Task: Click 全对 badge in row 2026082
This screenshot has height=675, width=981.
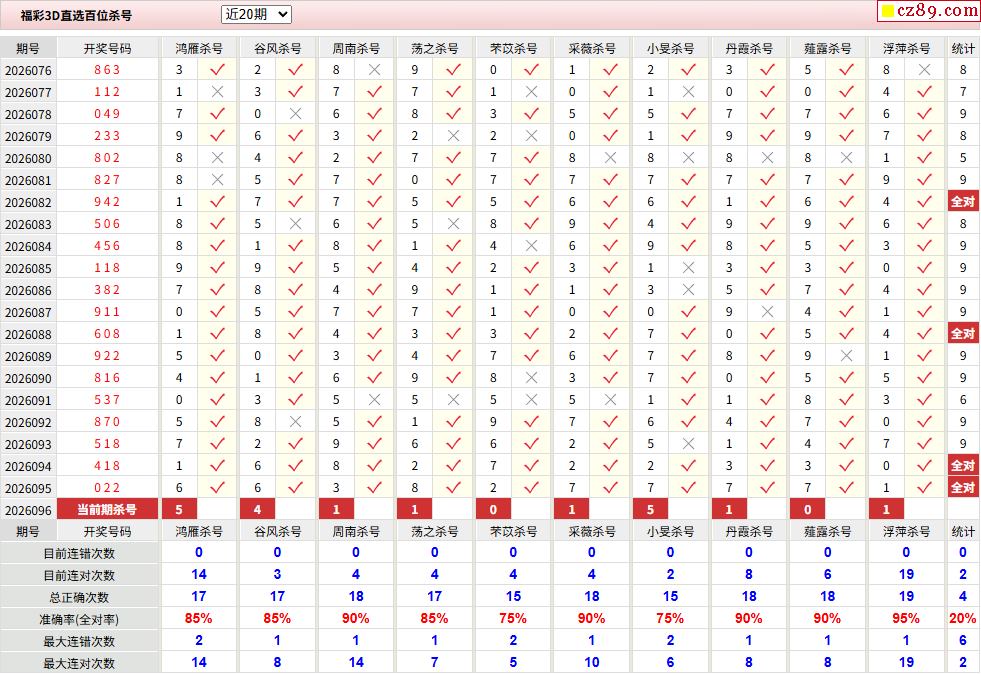Action: (963, 201)
